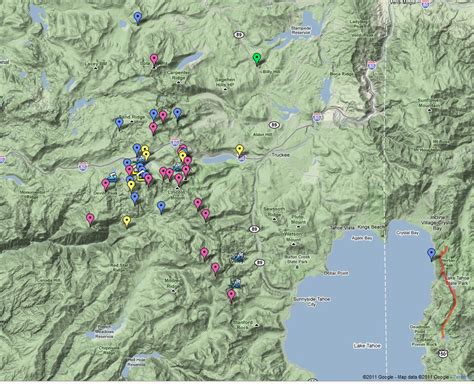This screenshot has height=384, width=474.
Task: Click the Alder Hill label
Action: click(262, 134)
